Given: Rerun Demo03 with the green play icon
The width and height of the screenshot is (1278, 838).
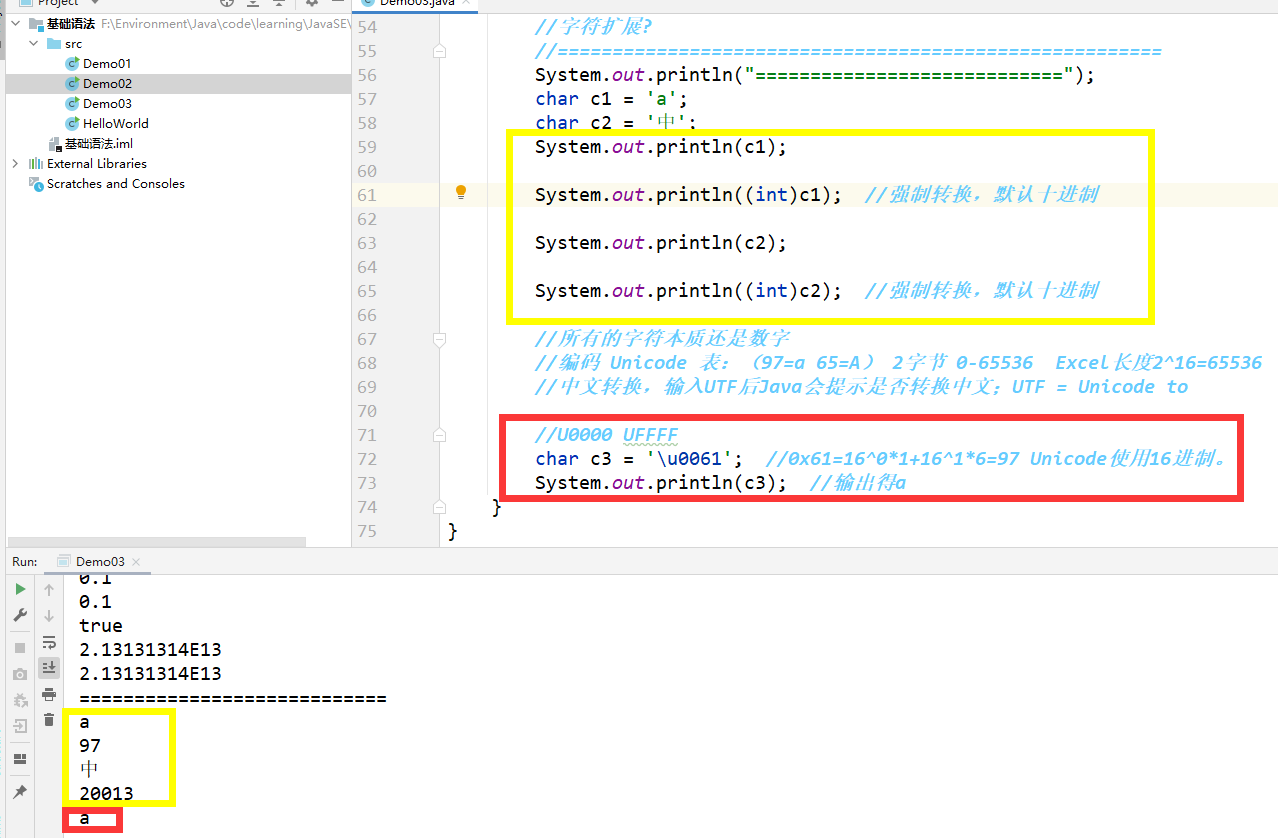Looking at the screenshot, I should [20, 590].
